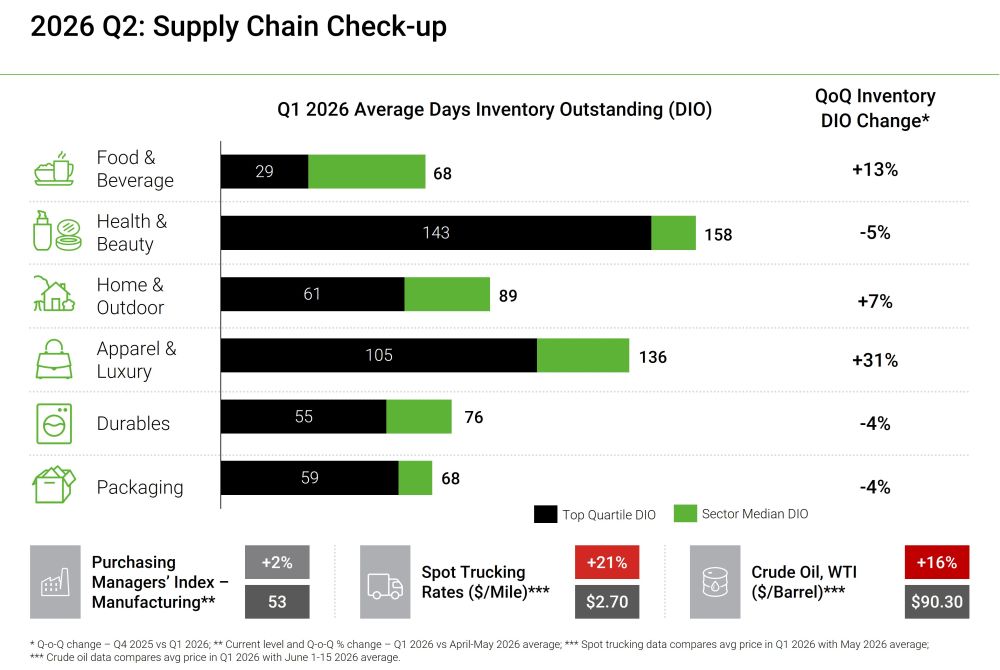
Task: Click the Apparel & Luxury handbag icon
Action: [x=54, y=359]
